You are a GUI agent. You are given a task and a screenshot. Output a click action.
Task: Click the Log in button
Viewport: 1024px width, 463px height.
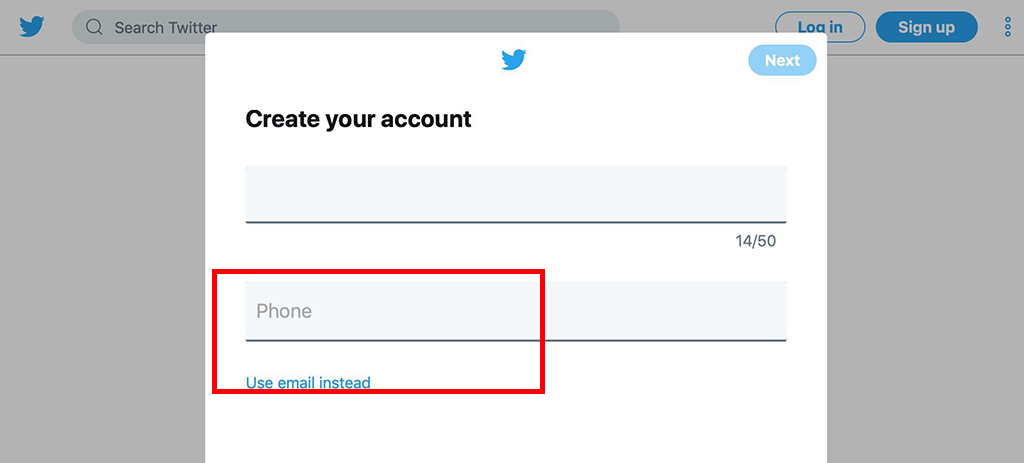(820, 27)
